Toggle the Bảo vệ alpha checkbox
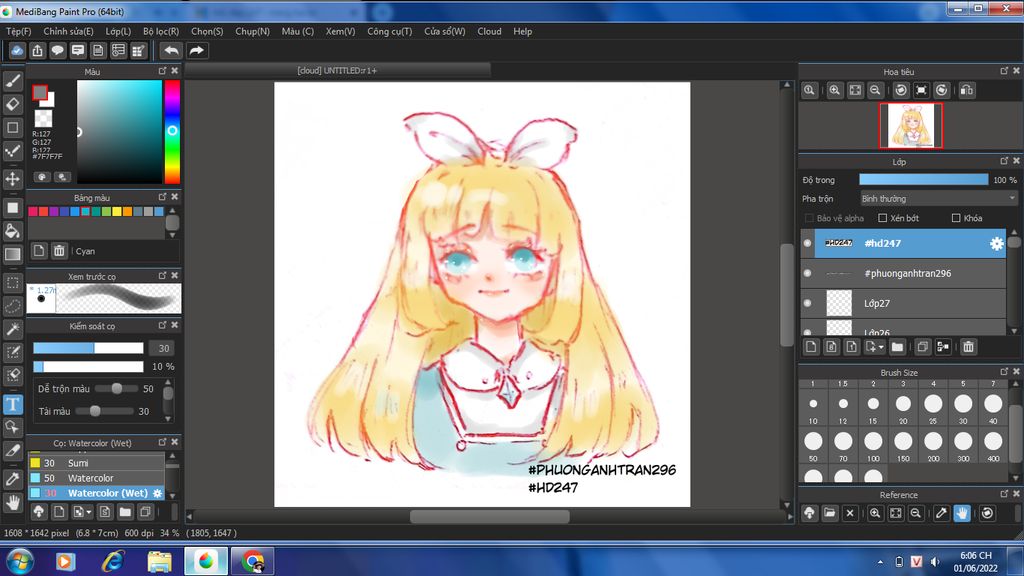1024x576 pixels. point(810,218)
